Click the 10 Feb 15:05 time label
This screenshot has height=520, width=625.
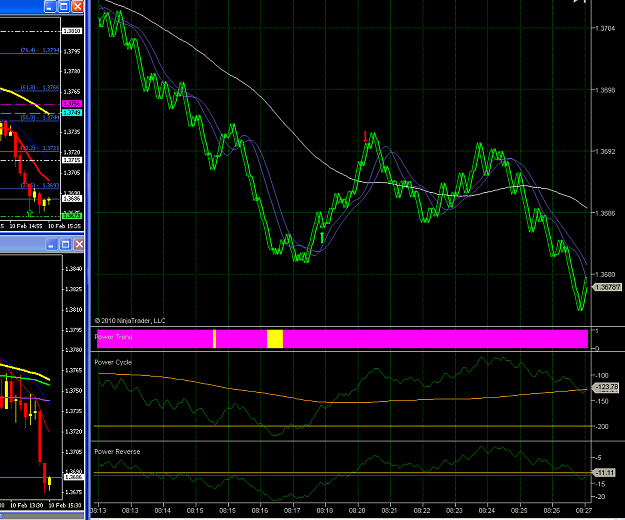[x=65, y=226]
